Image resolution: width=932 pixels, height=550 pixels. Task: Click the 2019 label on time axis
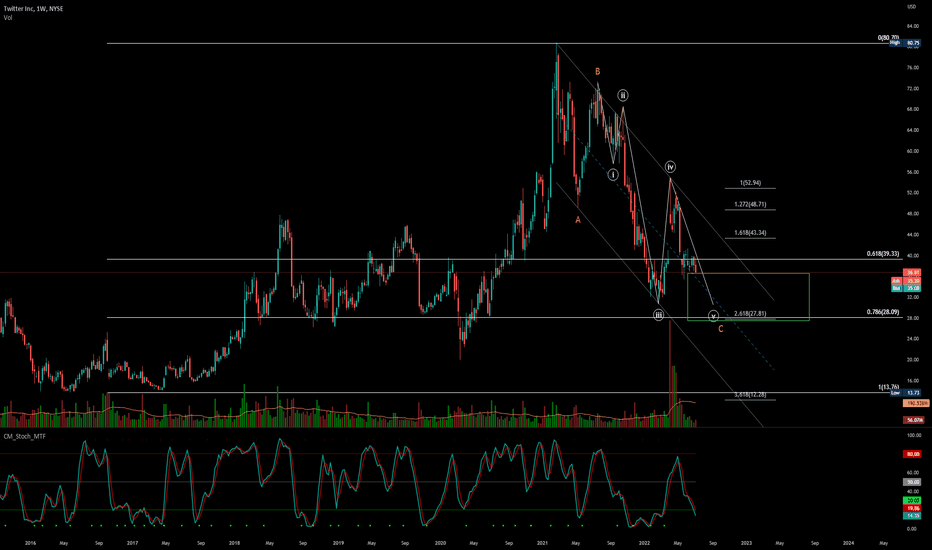[338, 543]
